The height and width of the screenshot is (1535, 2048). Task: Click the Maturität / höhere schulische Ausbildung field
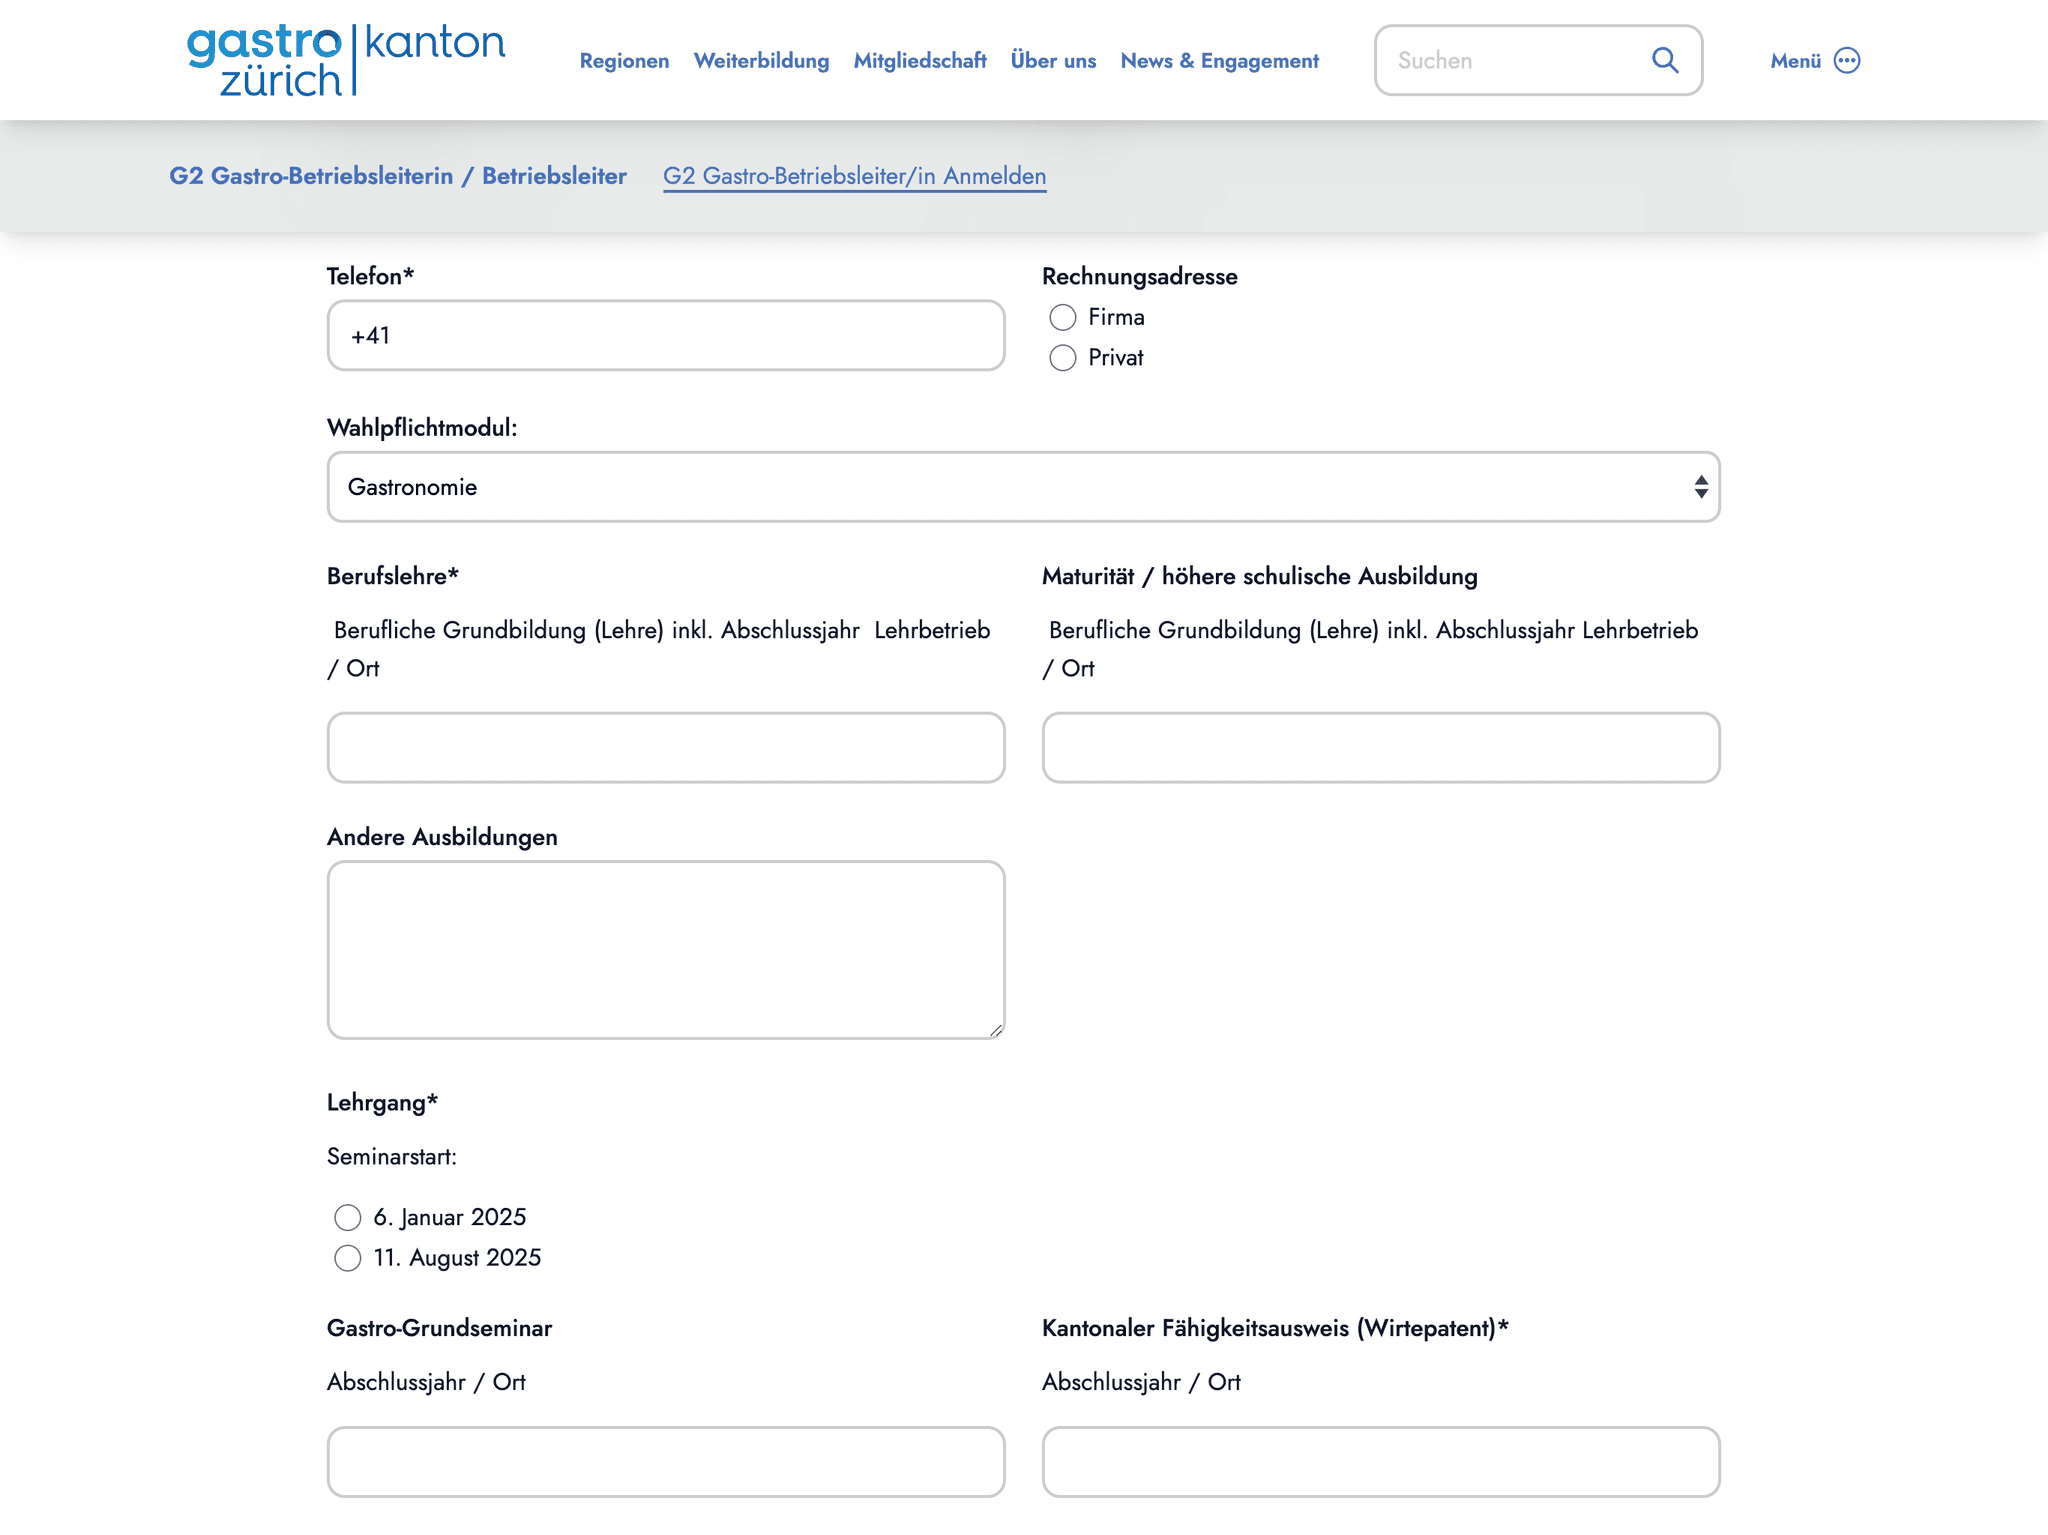coord(1381,748)
